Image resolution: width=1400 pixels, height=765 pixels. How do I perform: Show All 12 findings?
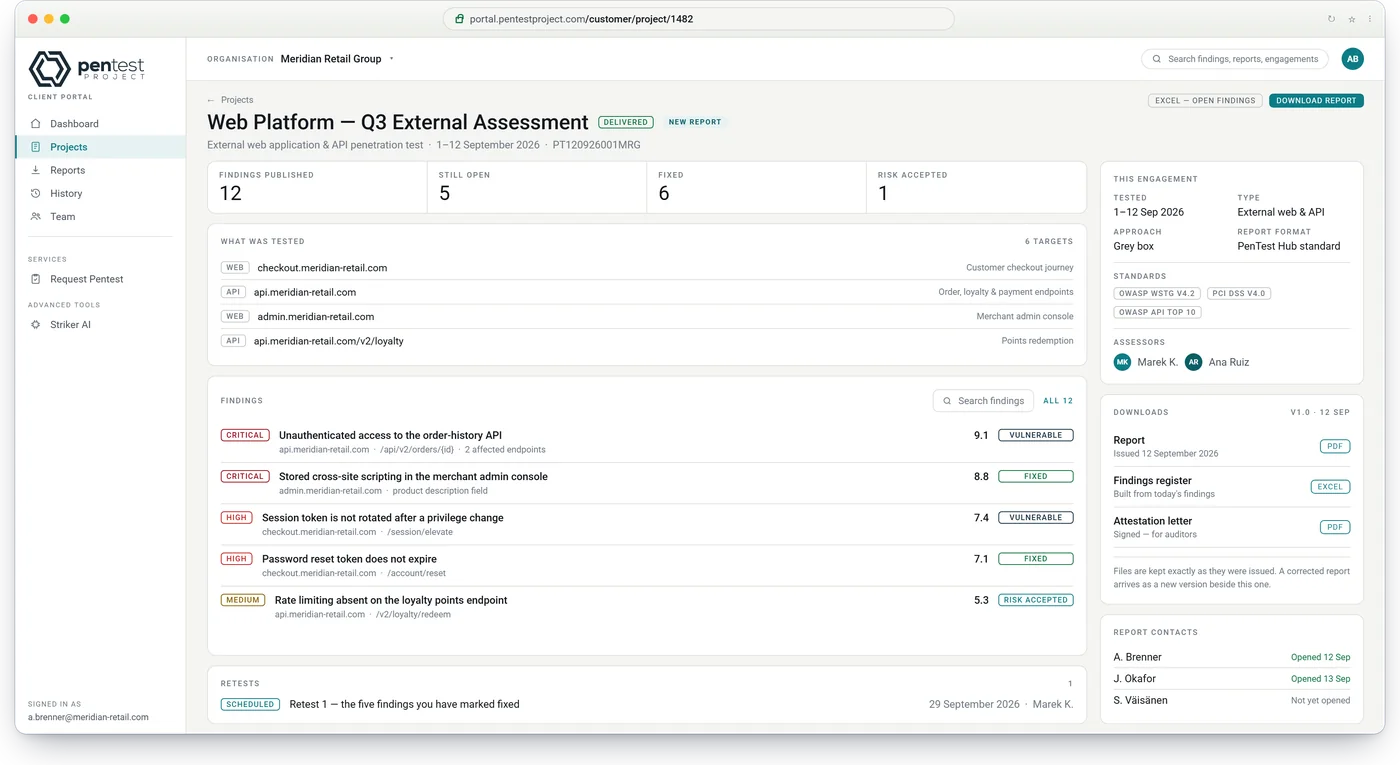pos(1058,401)
